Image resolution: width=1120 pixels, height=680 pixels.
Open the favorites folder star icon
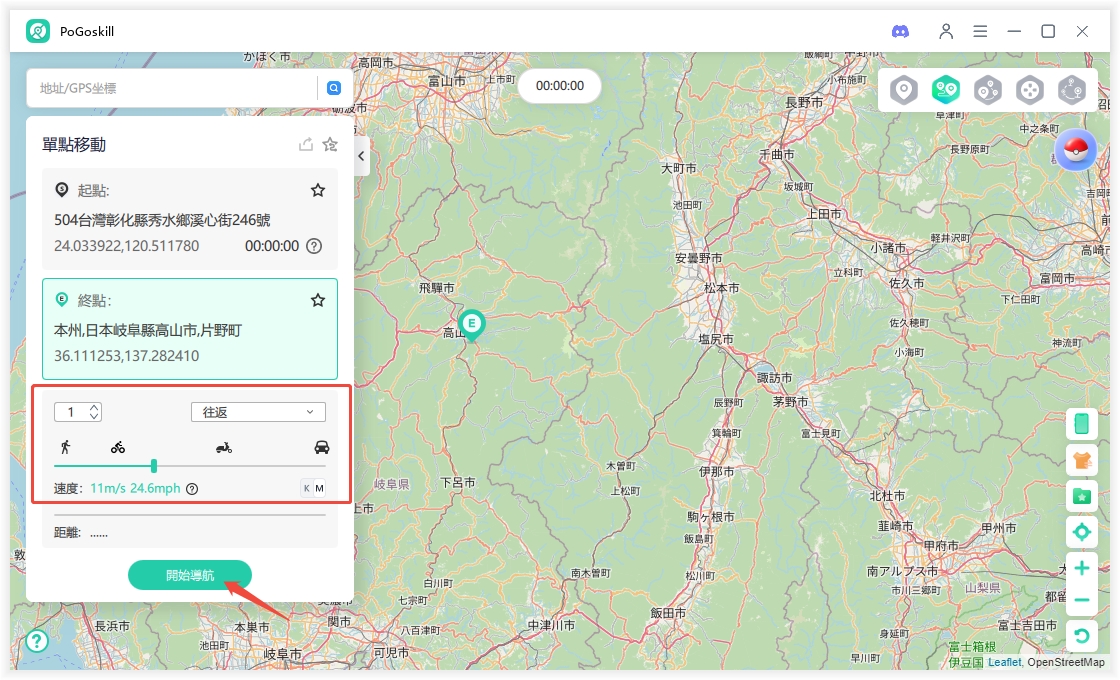pyautogui.click(x=1081, y=496)
